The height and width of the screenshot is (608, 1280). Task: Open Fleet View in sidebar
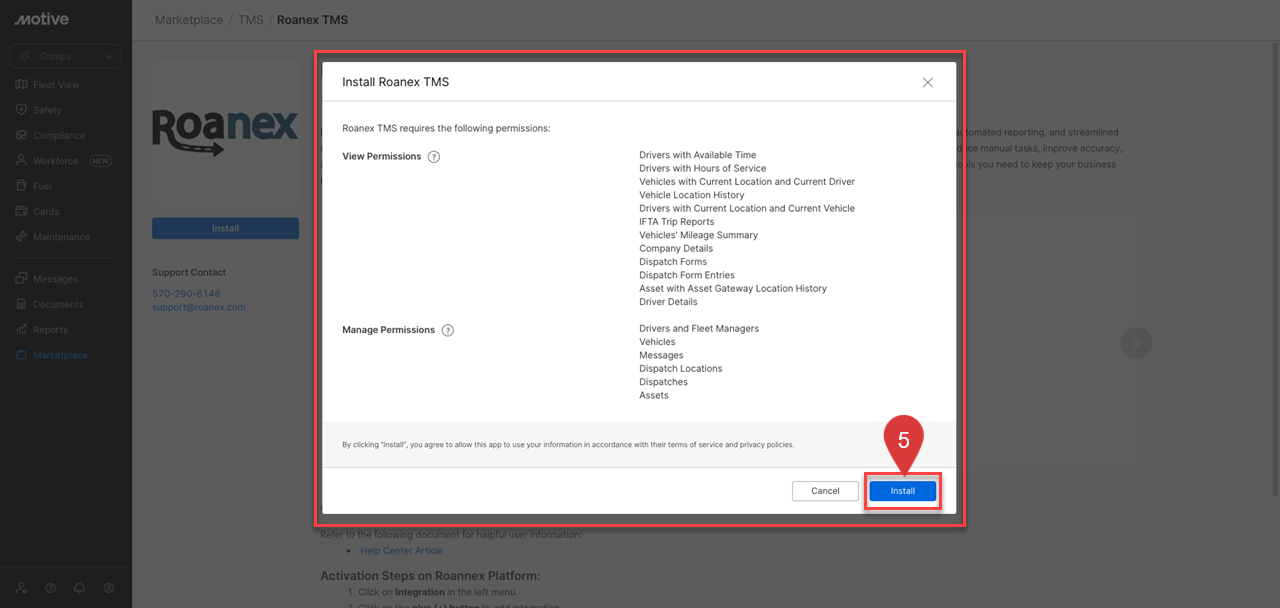tap(56, 85)
